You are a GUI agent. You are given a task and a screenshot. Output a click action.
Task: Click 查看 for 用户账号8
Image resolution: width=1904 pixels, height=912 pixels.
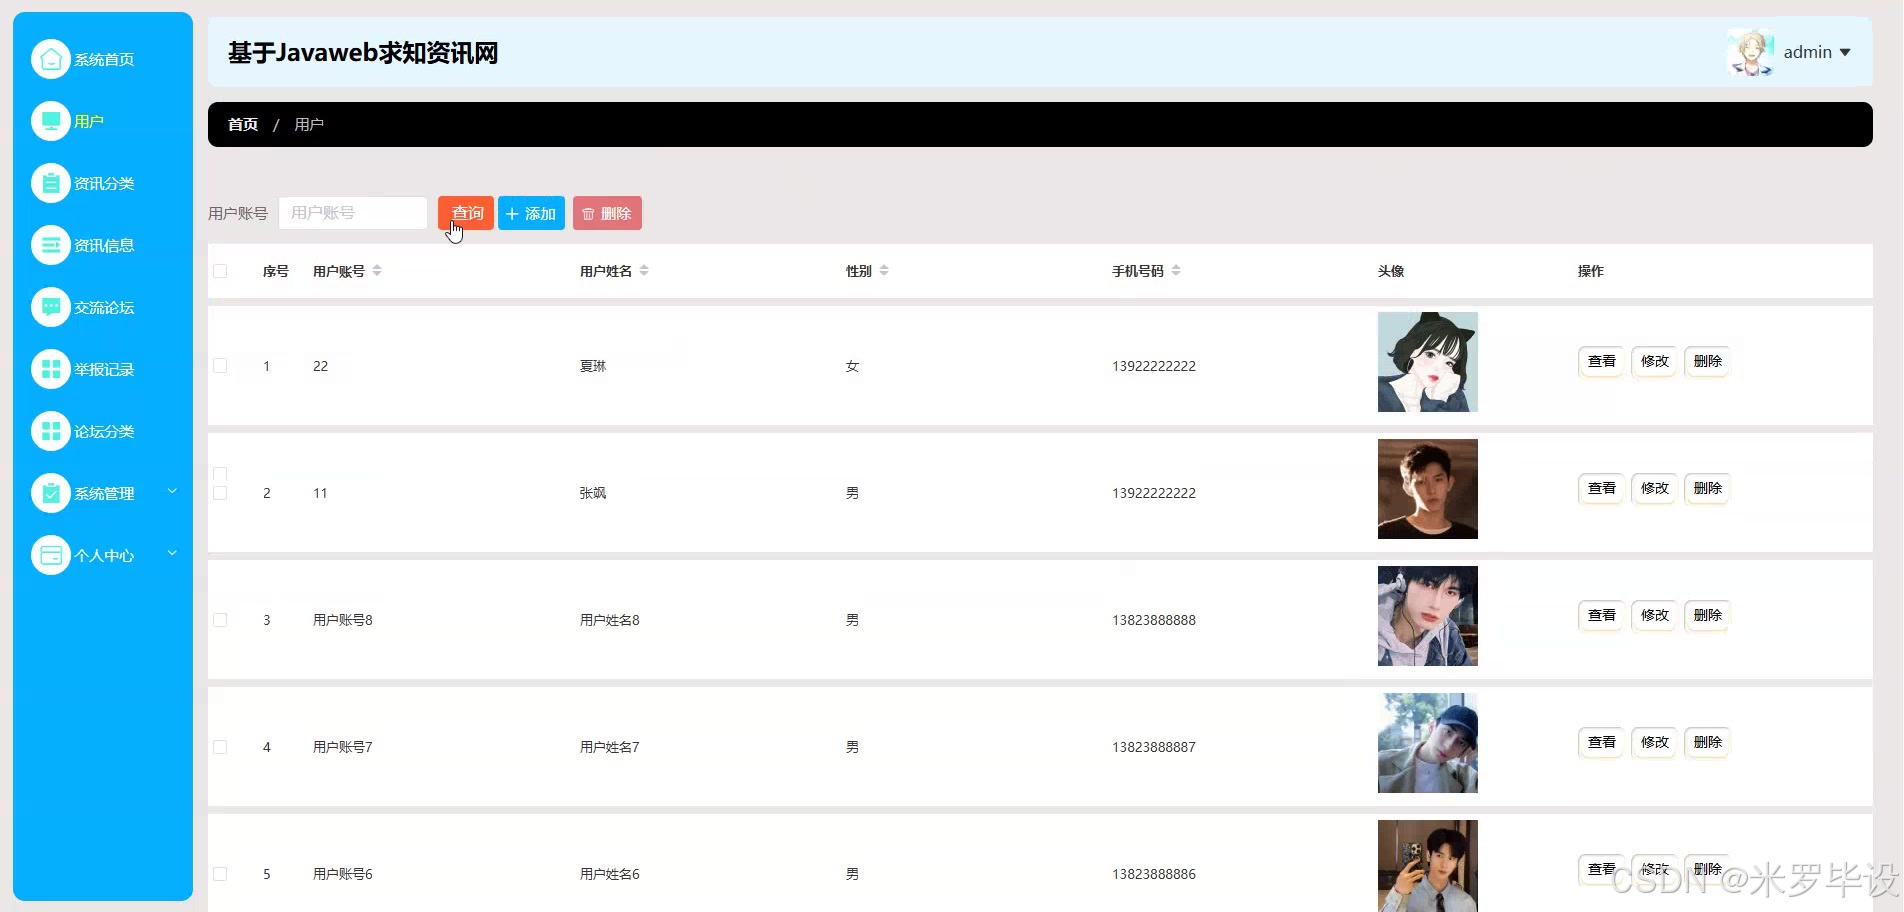click(x=1602, y=615)
